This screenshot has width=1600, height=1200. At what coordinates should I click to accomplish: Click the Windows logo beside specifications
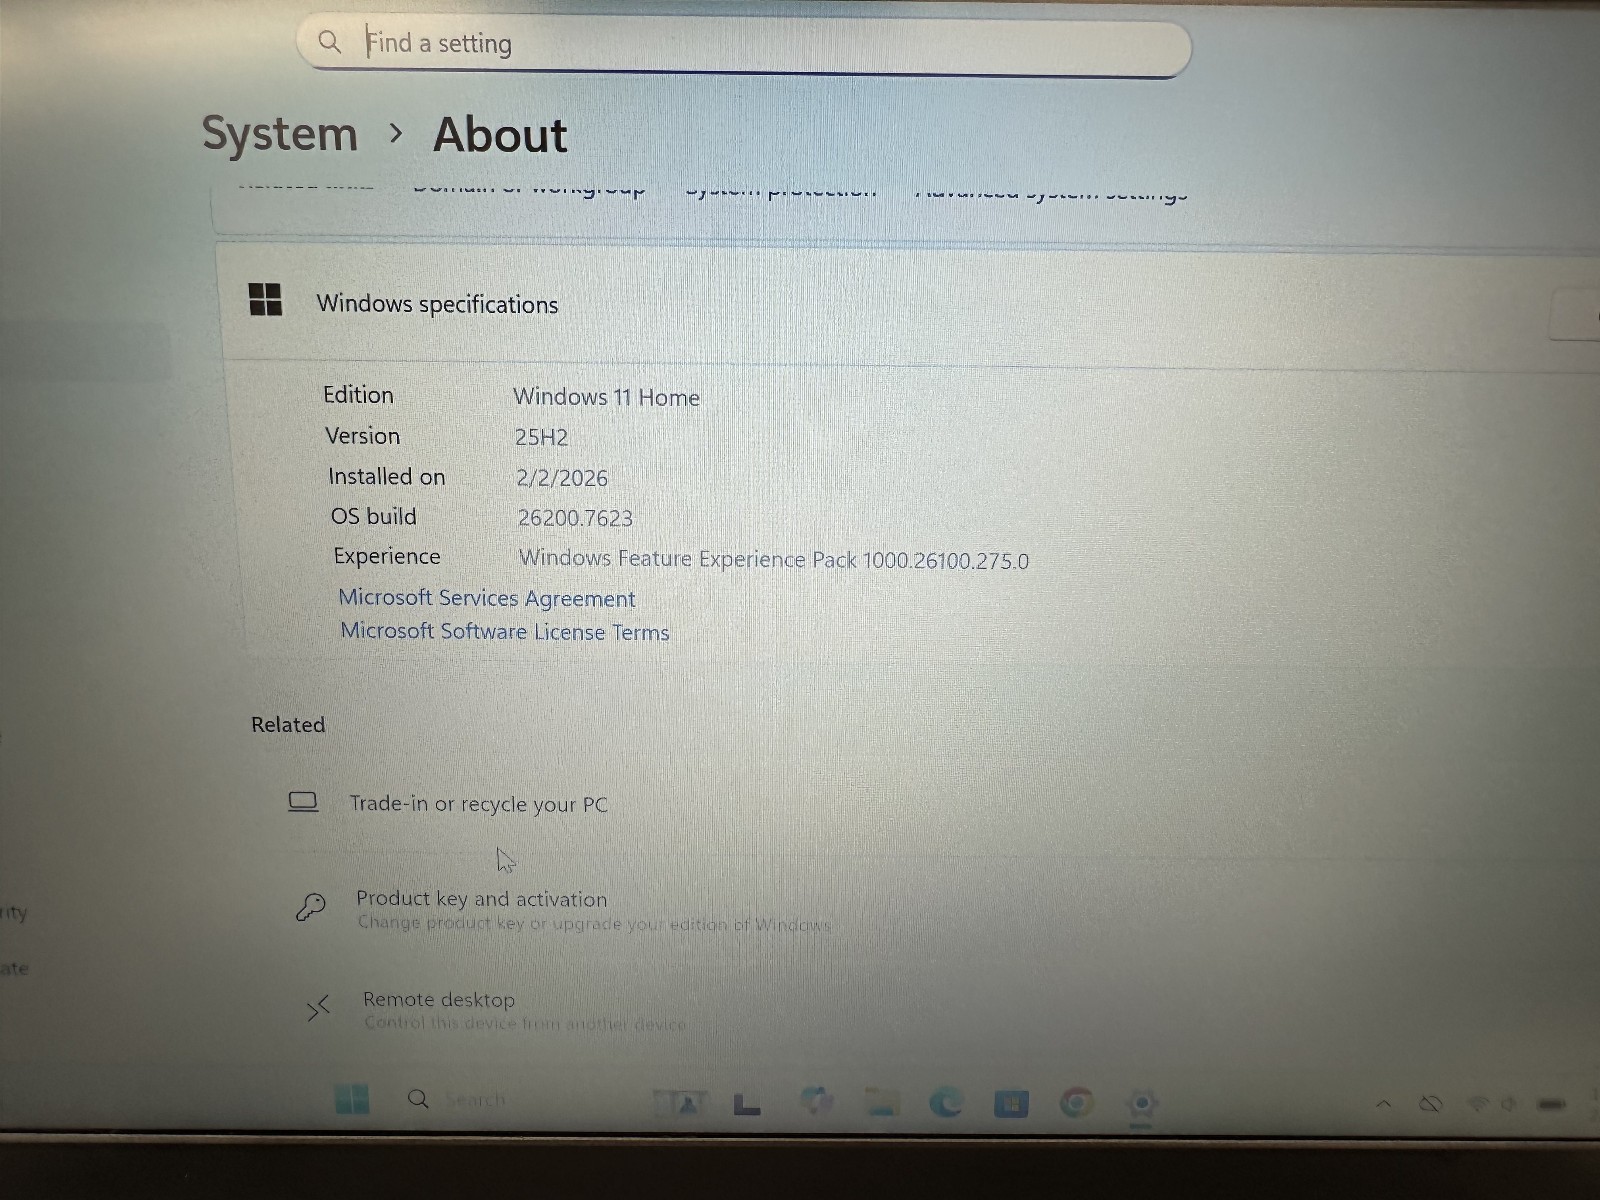265,299
